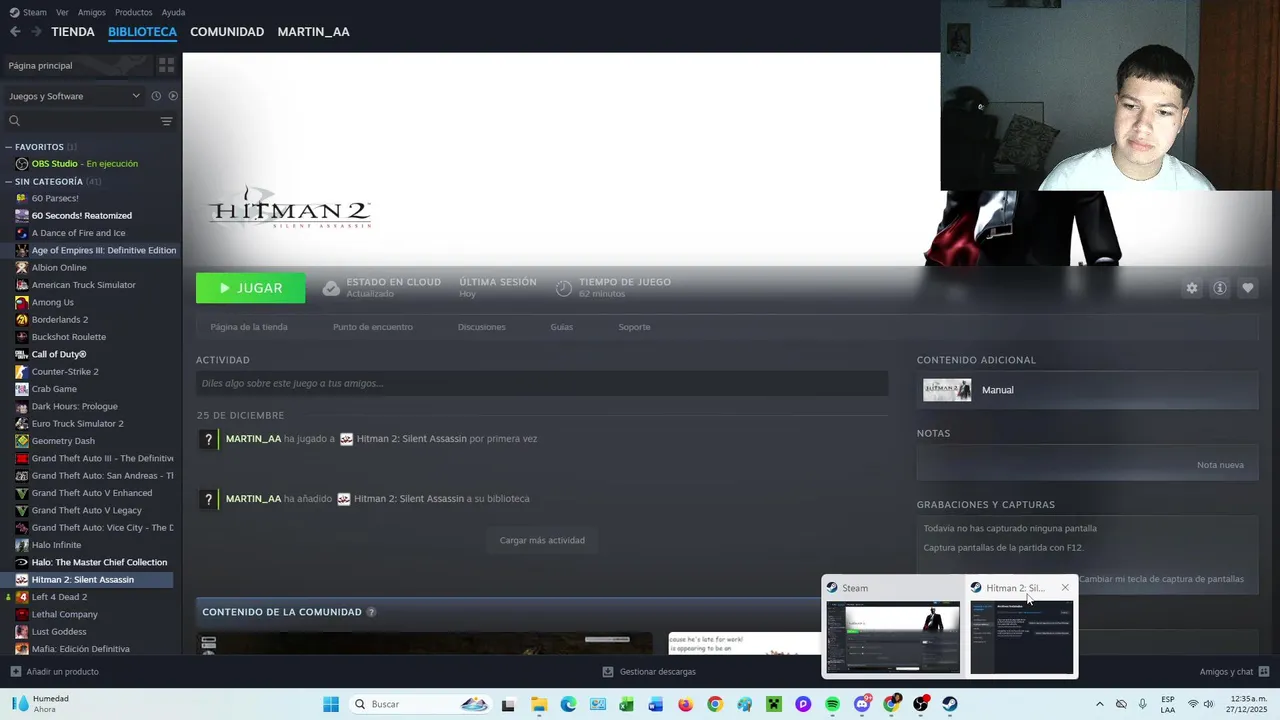1280x720 pixels.
Task: Select the Steam taskbar preview thumbnail
Action: tap(893, 637)
